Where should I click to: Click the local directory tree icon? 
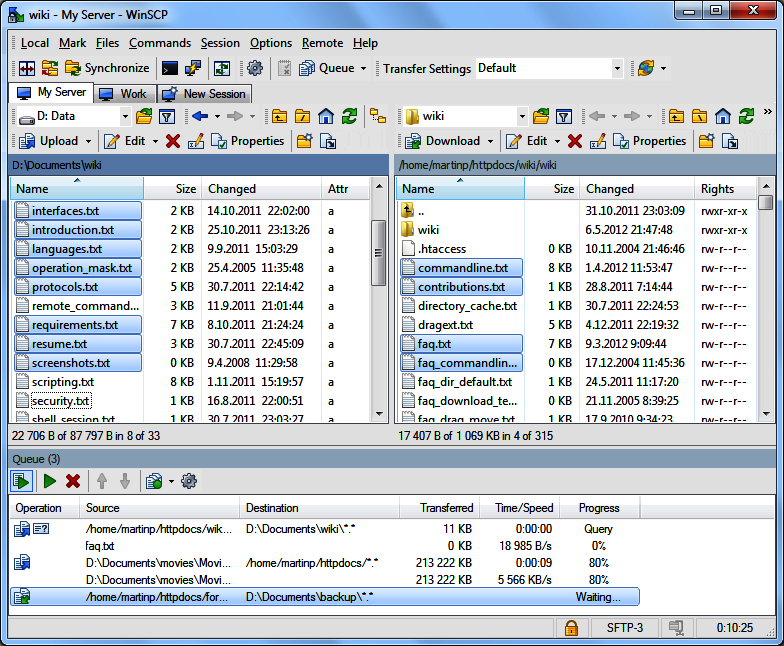pos(378,116)
